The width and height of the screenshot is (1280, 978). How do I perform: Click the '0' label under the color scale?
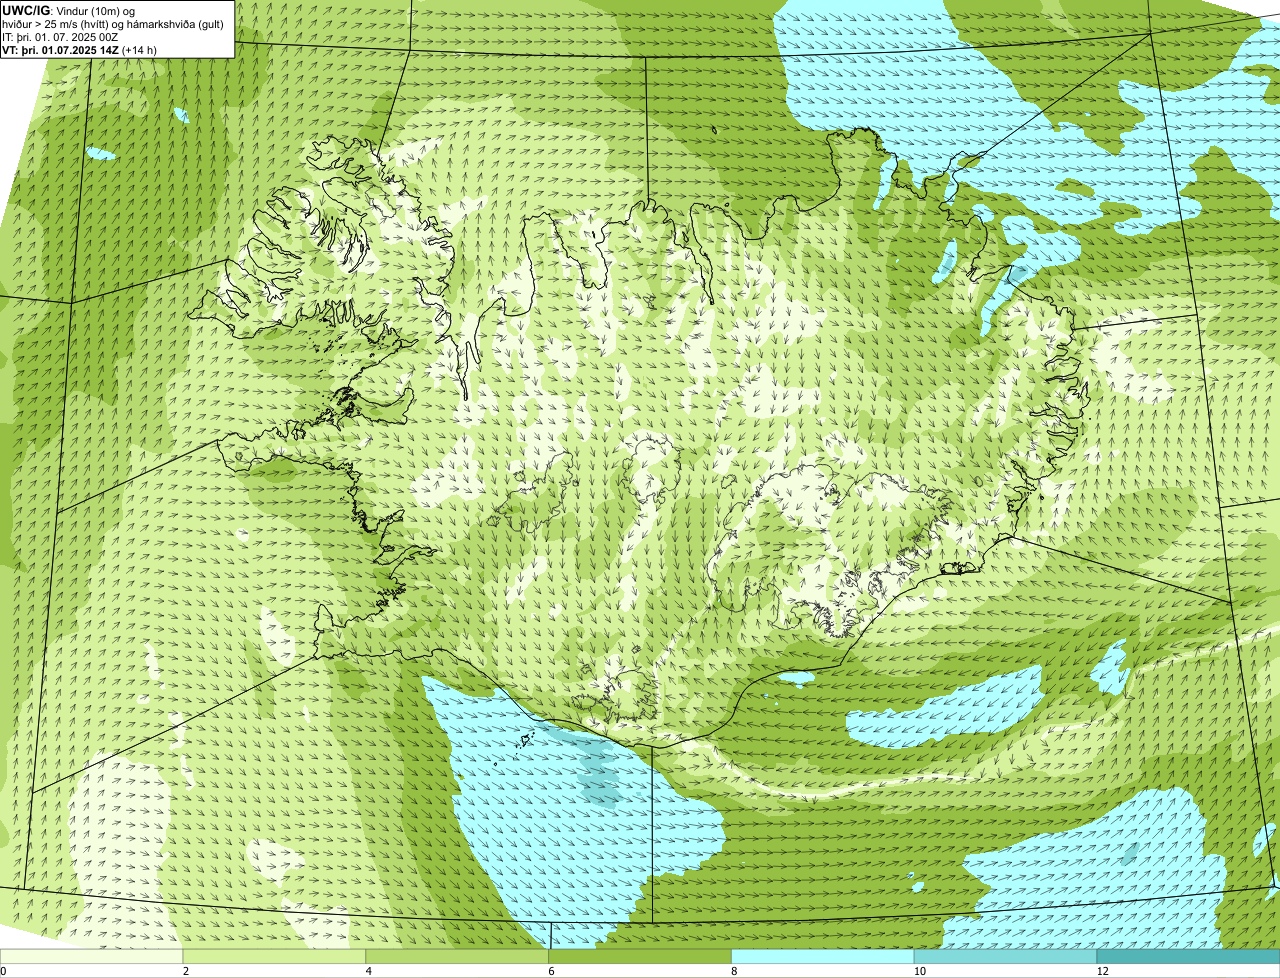click(3, 971)
